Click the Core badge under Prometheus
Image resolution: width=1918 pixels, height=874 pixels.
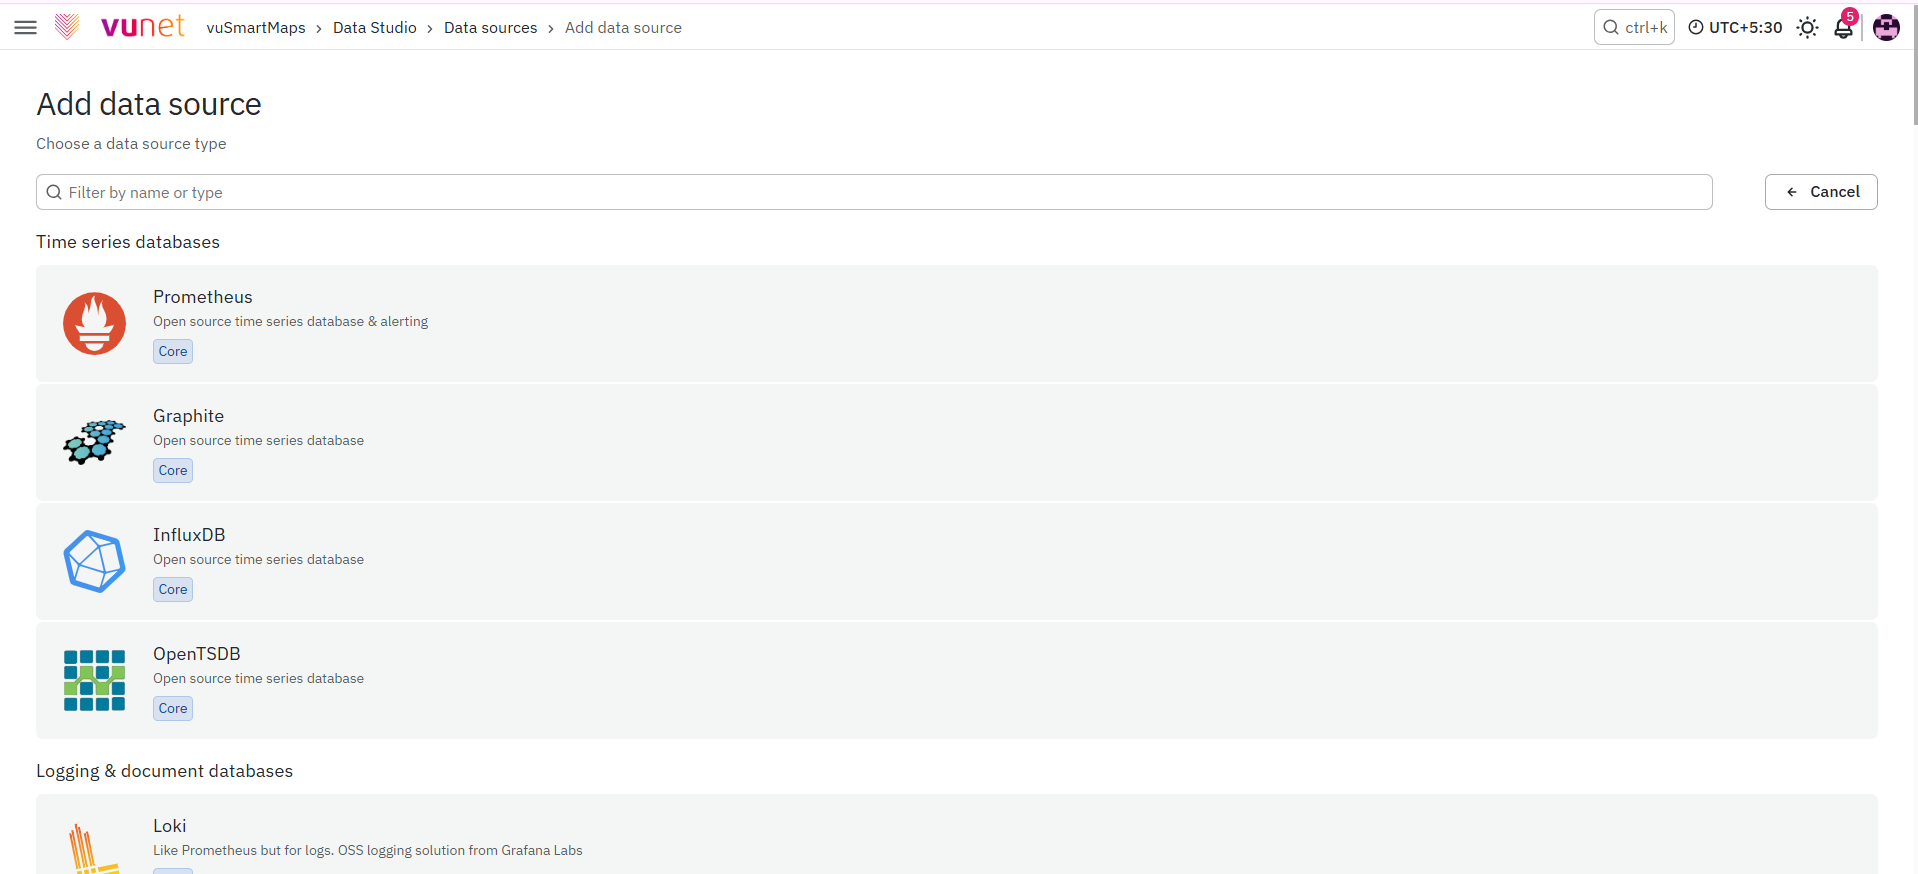click(x=173, y=351)
